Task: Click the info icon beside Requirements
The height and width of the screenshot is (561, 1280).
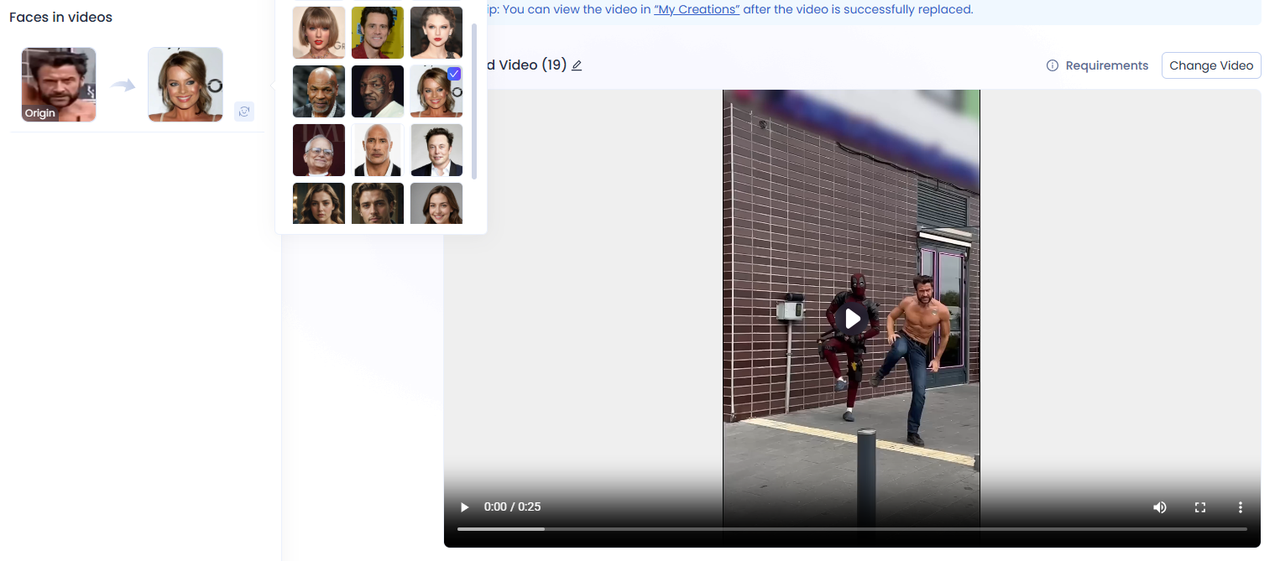Action: (x=1052, y=66)
